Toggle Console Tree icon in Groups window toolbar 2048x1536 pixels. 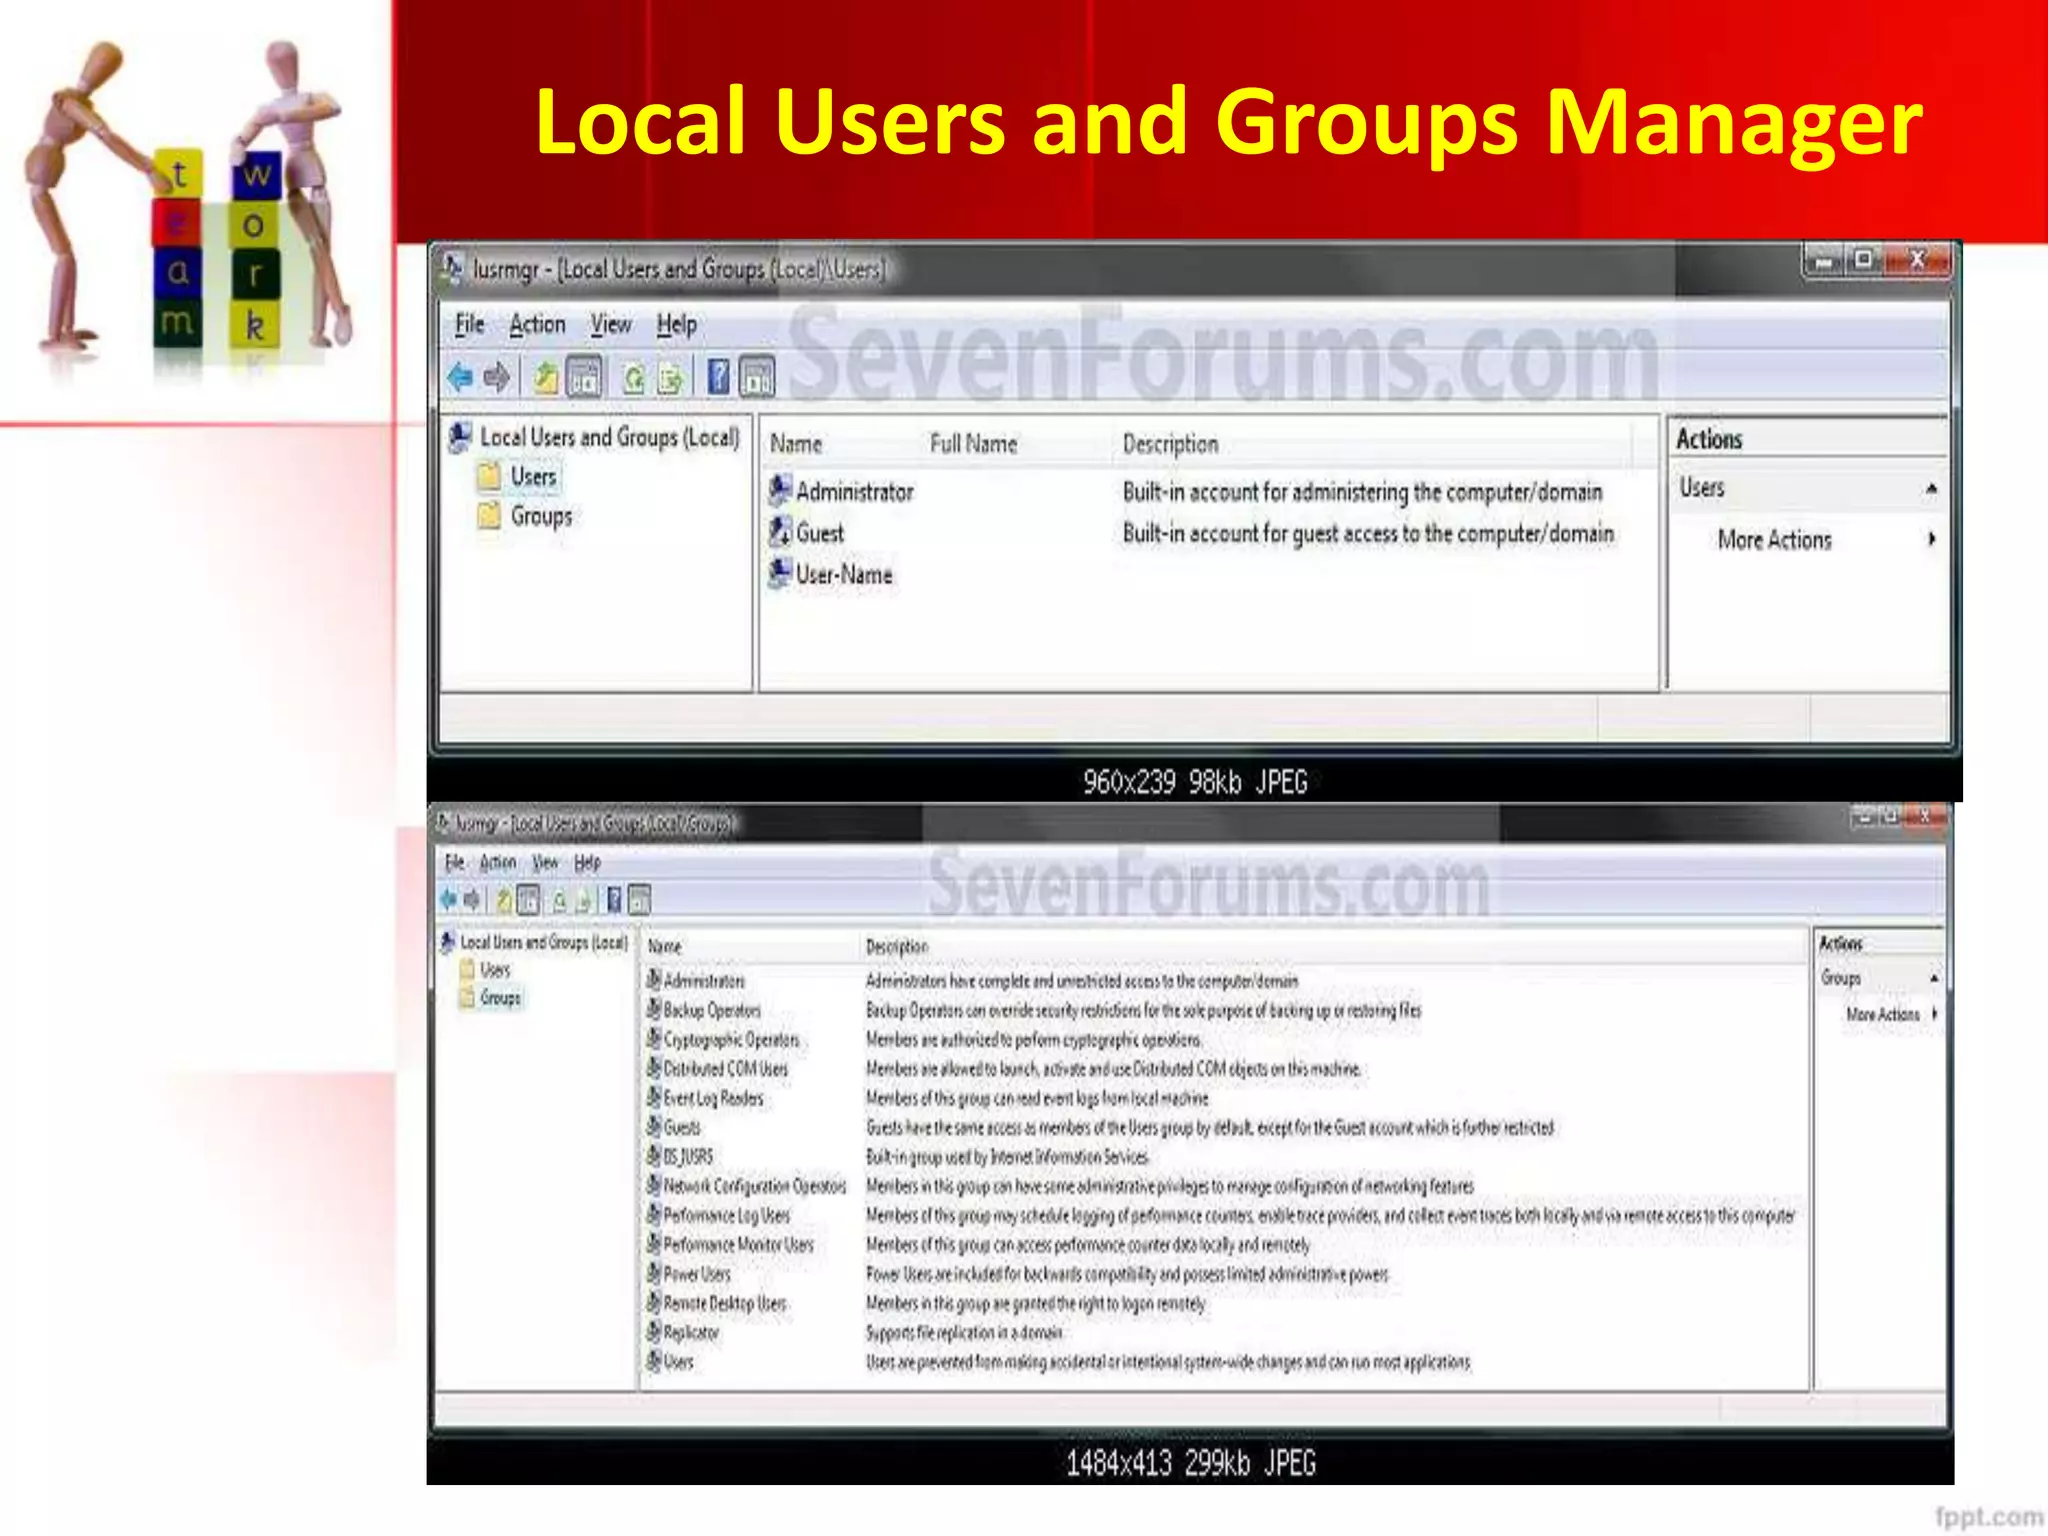[528, 900]
